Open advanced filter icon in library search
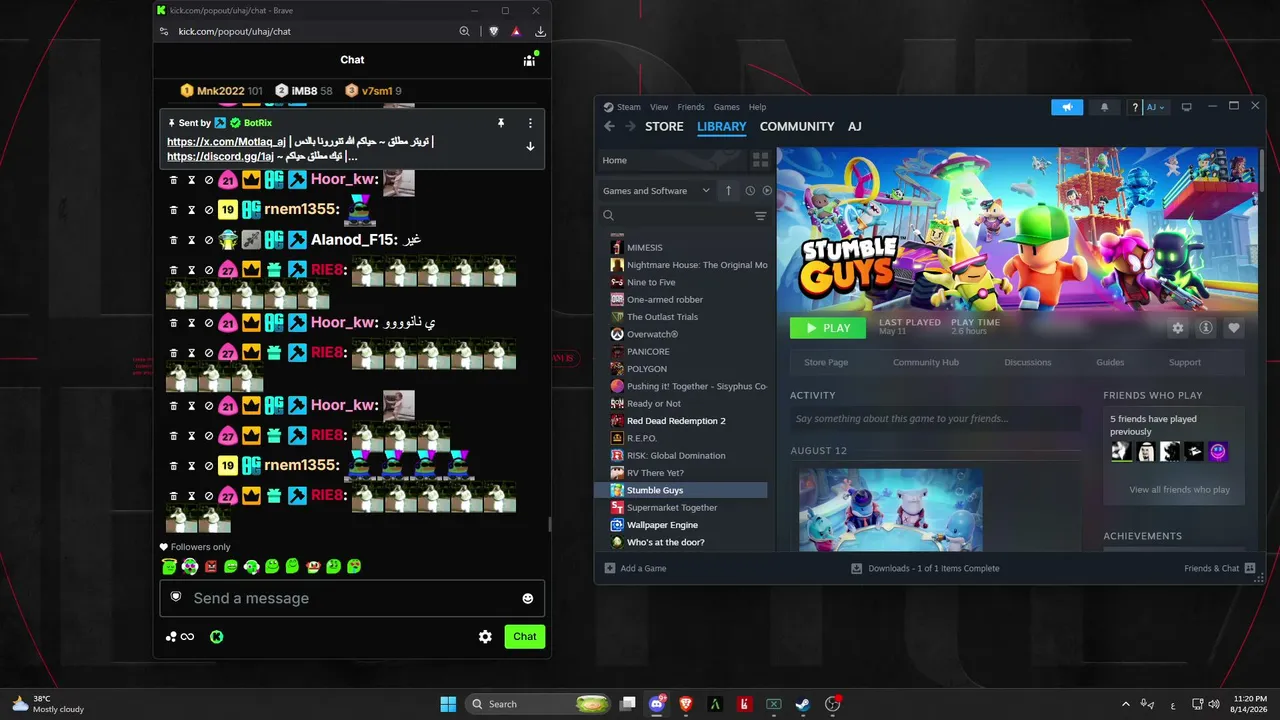This screenshot has width=1280, height=720. (760, 216)
